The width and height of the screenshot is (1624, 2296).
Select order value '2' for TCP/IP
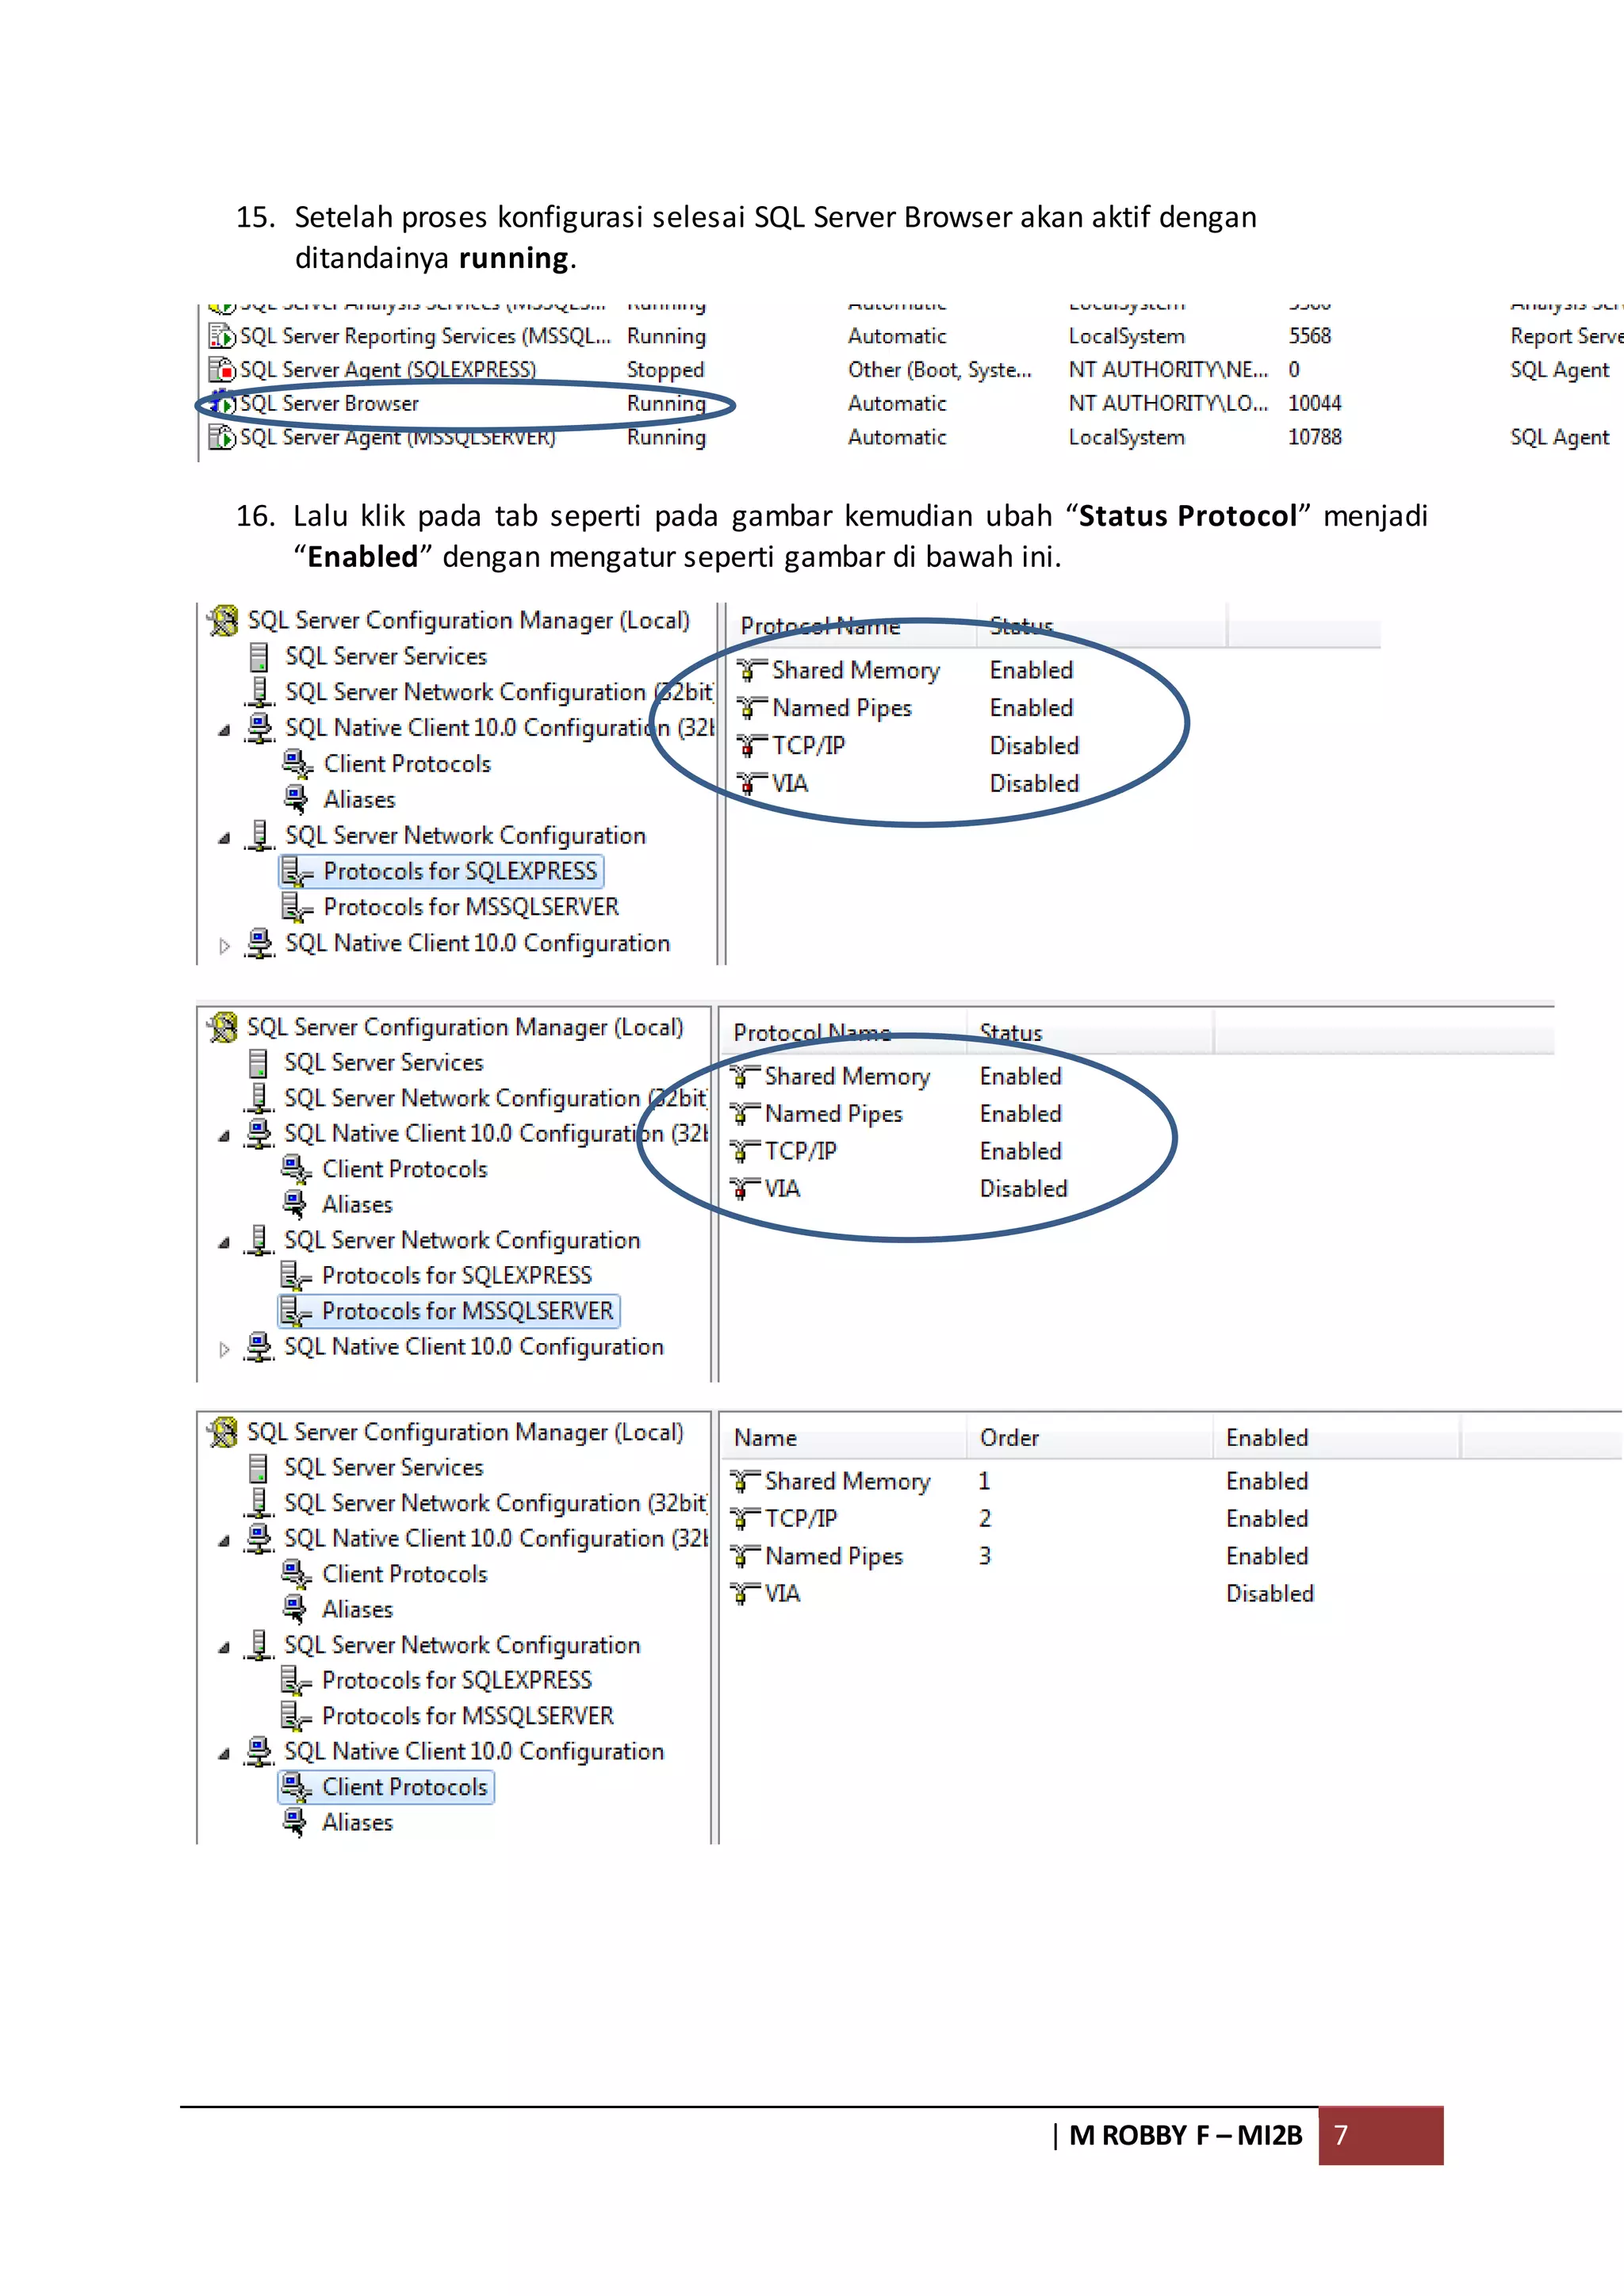pos(985,1519)
